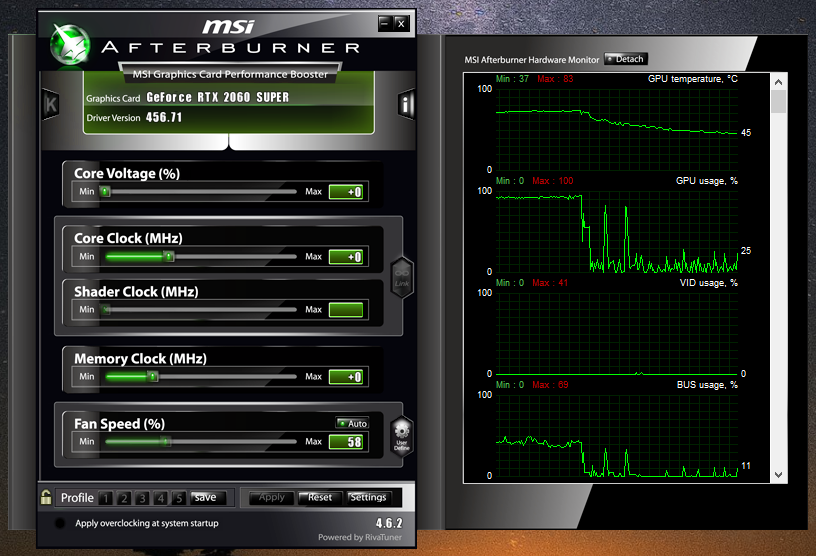Screen dimensions: 816x556
Task: Click the version number "4.6.2"
Action: tap(389, 523)
